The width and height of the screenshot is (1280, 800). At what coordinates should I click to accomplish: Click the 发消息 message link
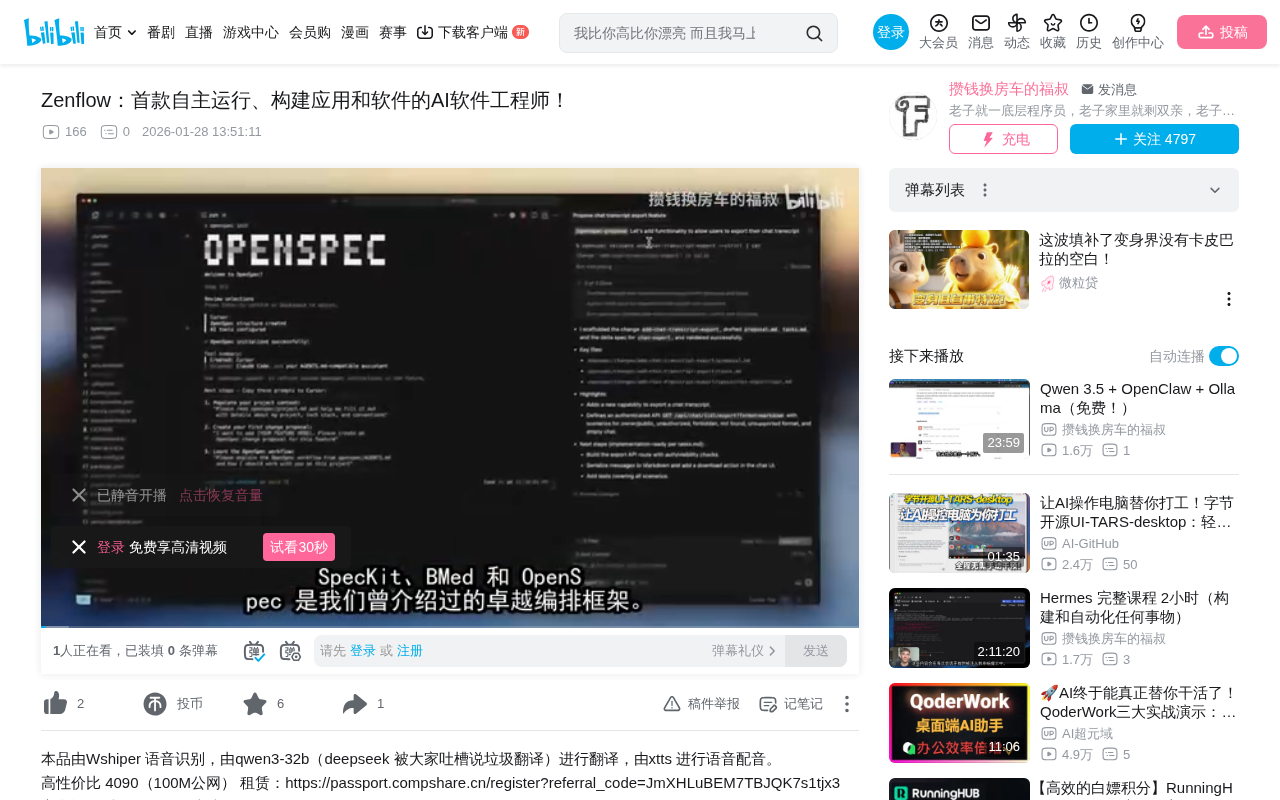pos(1109,89)
